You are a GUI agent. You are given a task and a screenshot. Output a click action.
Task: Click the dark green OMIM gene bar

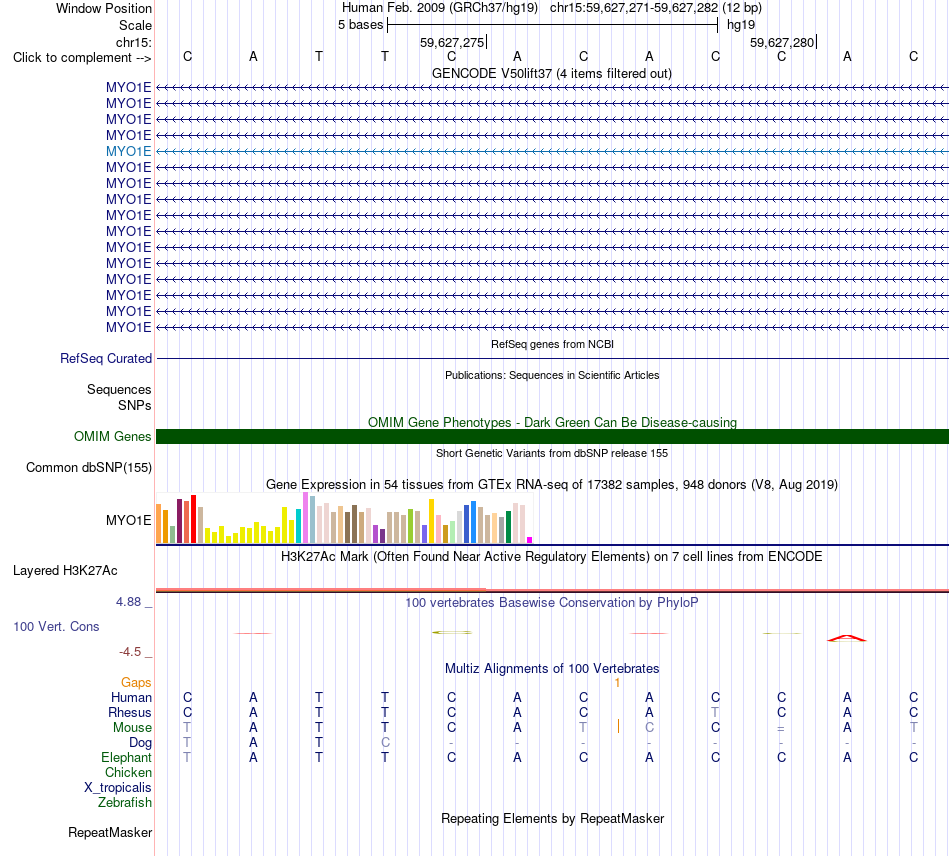552,436
